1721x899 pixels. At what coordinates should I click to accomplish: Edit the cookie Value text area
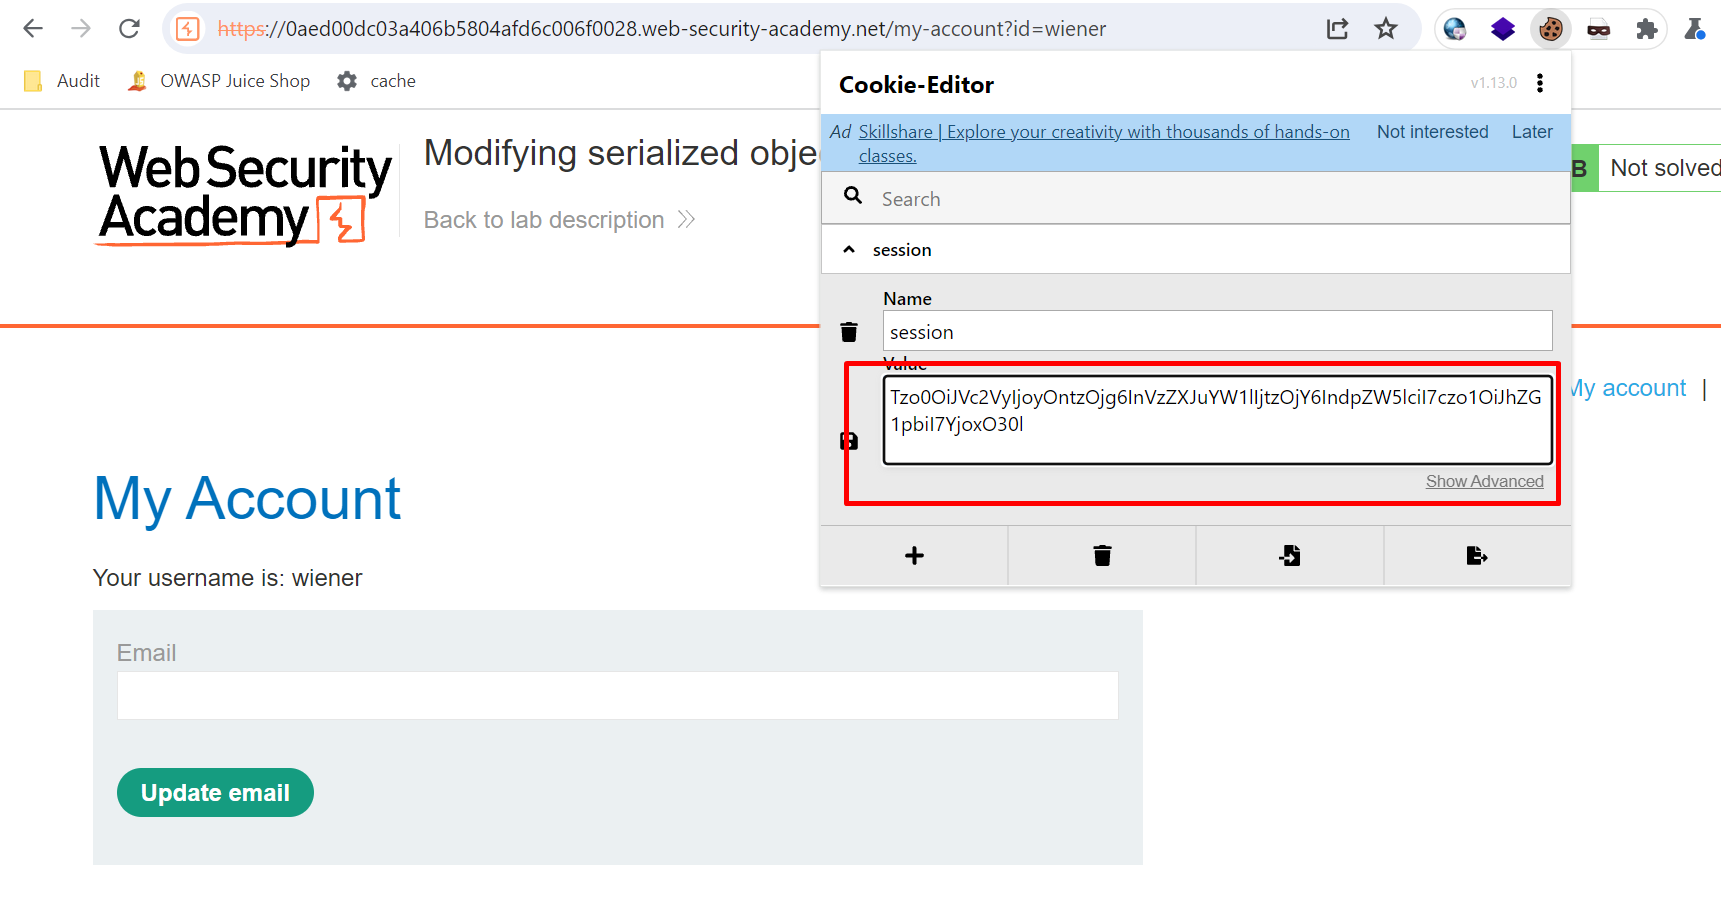[1217, 420]
